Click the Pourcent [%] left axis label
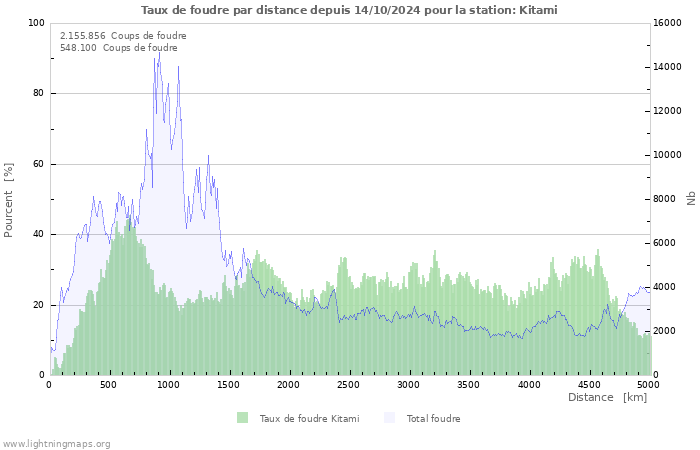Screen dimensions: 700x450 [9, 199]
